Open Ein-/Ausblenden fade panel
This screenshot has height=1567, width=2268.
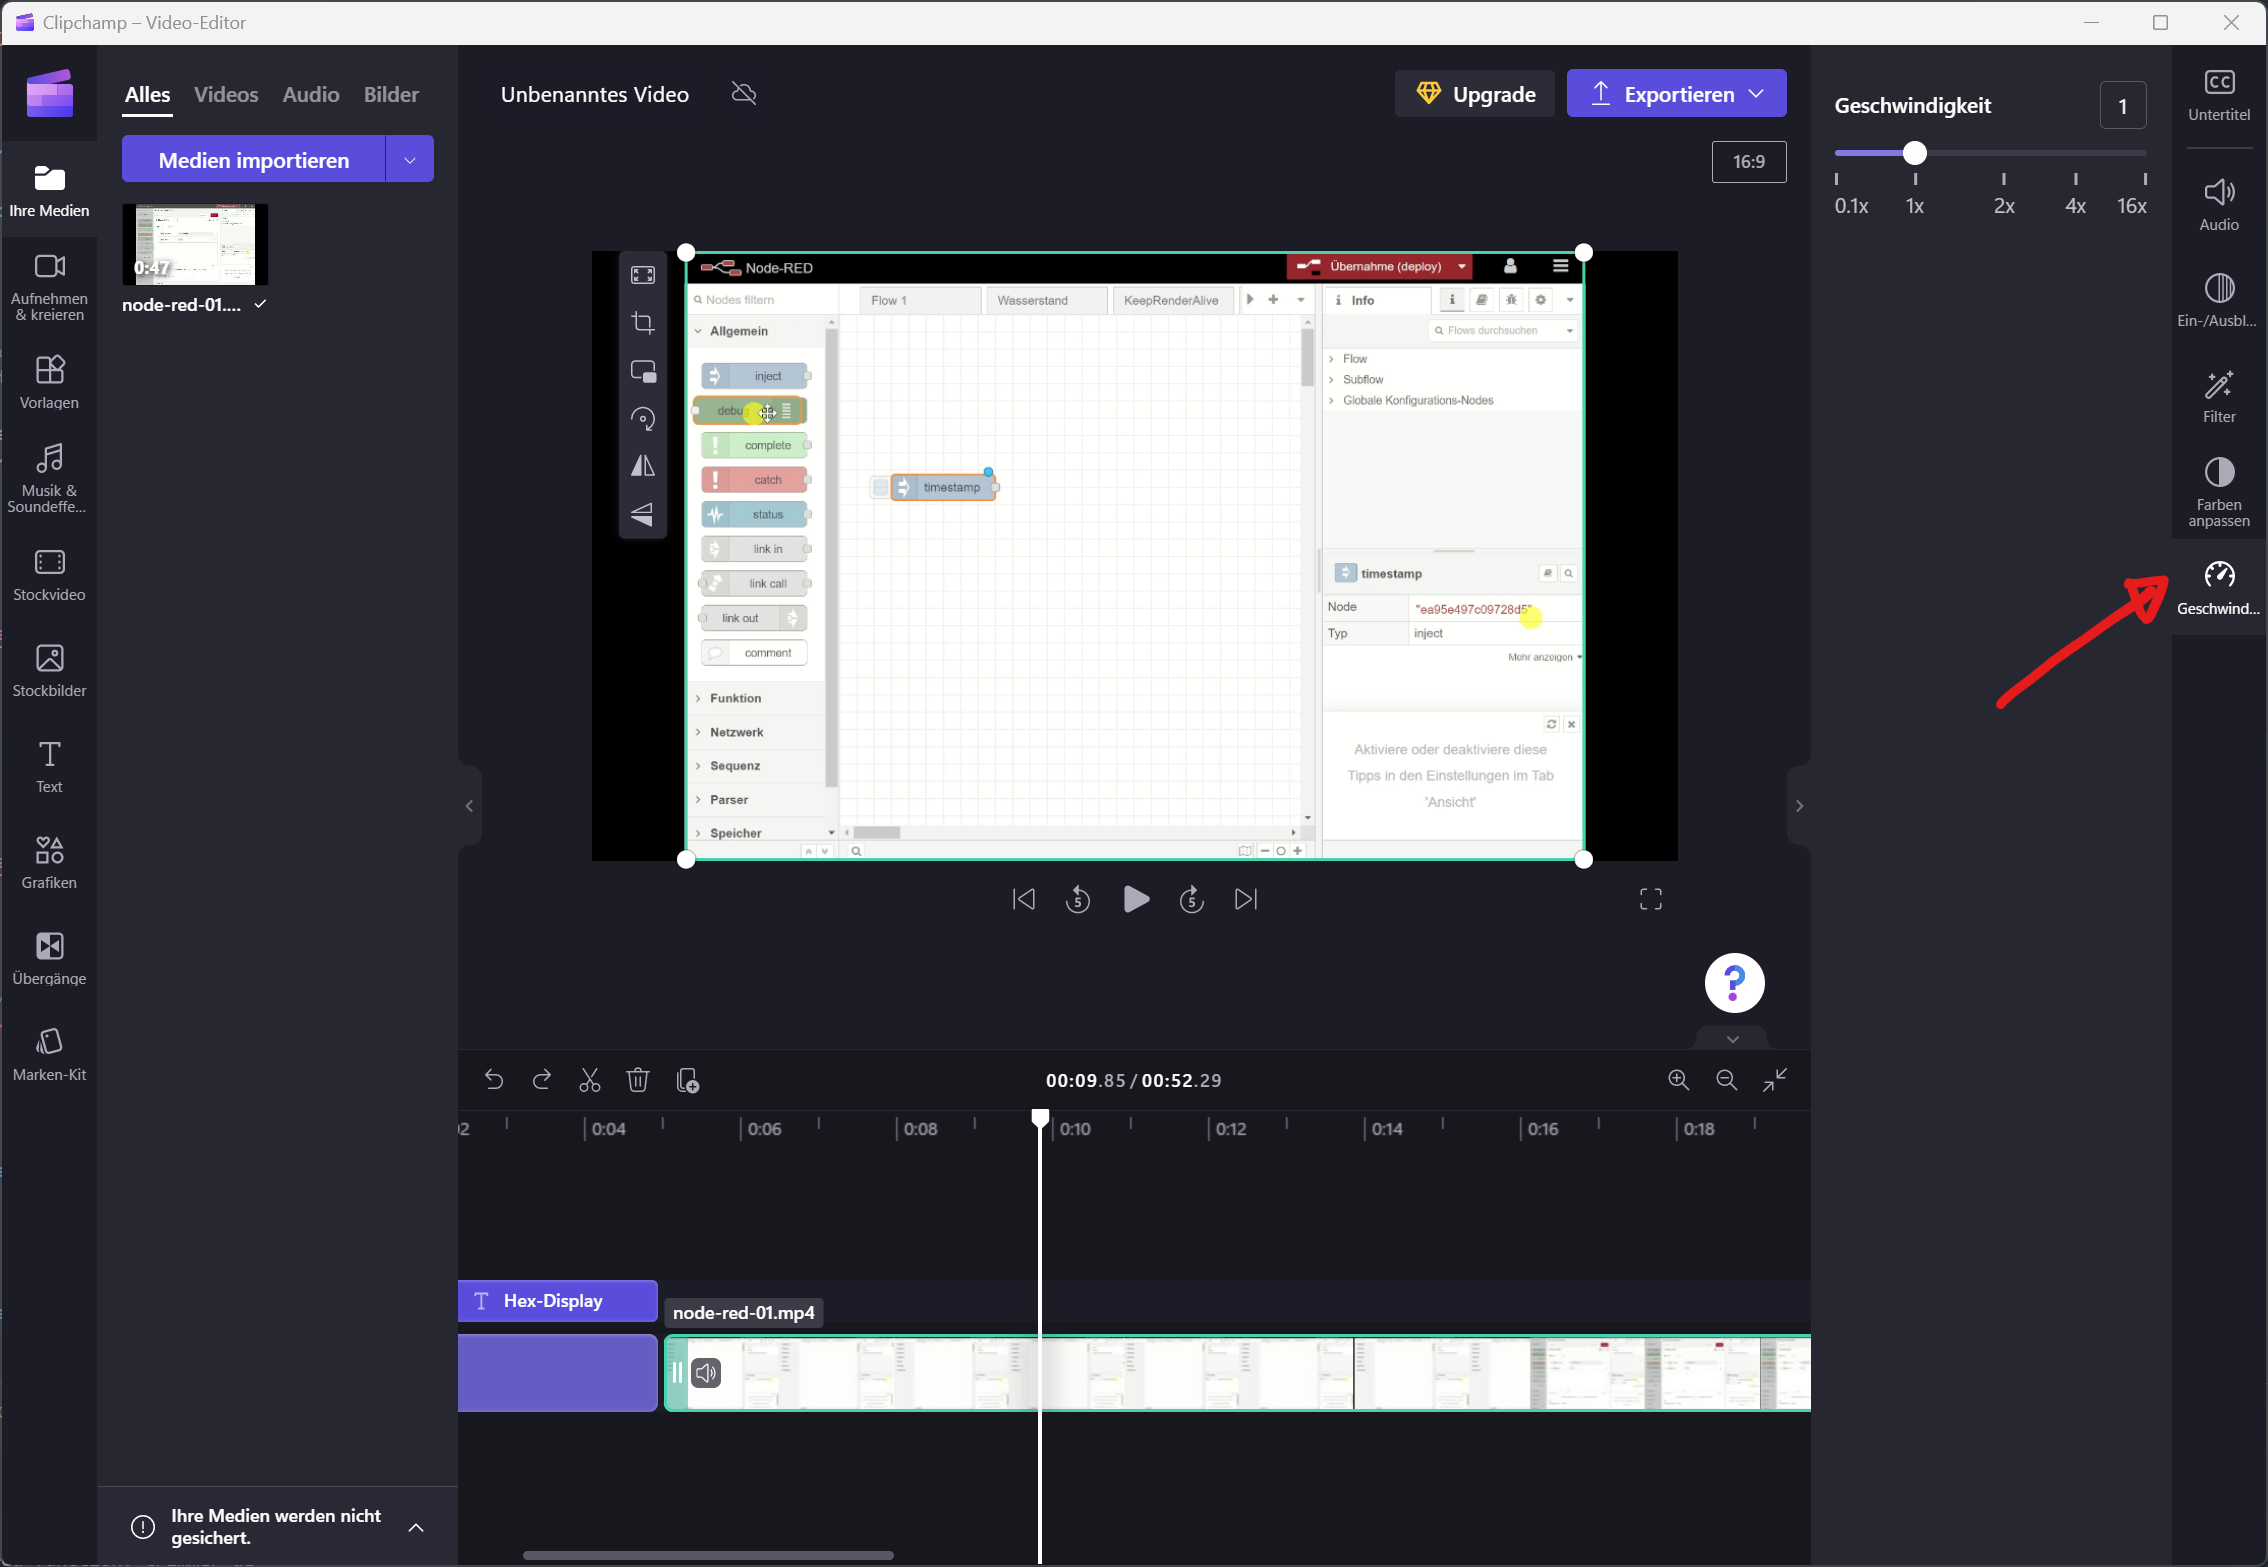point(2219,301)
